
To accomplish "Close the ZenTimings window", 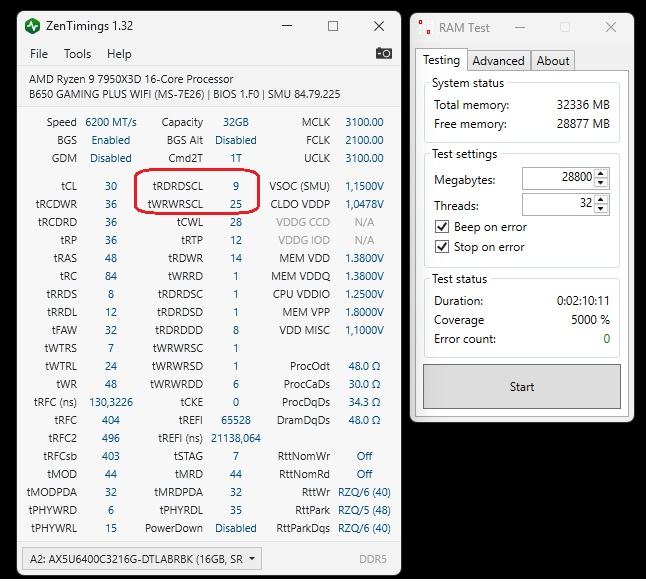I will pyautogui.click(x=379, y=26).
